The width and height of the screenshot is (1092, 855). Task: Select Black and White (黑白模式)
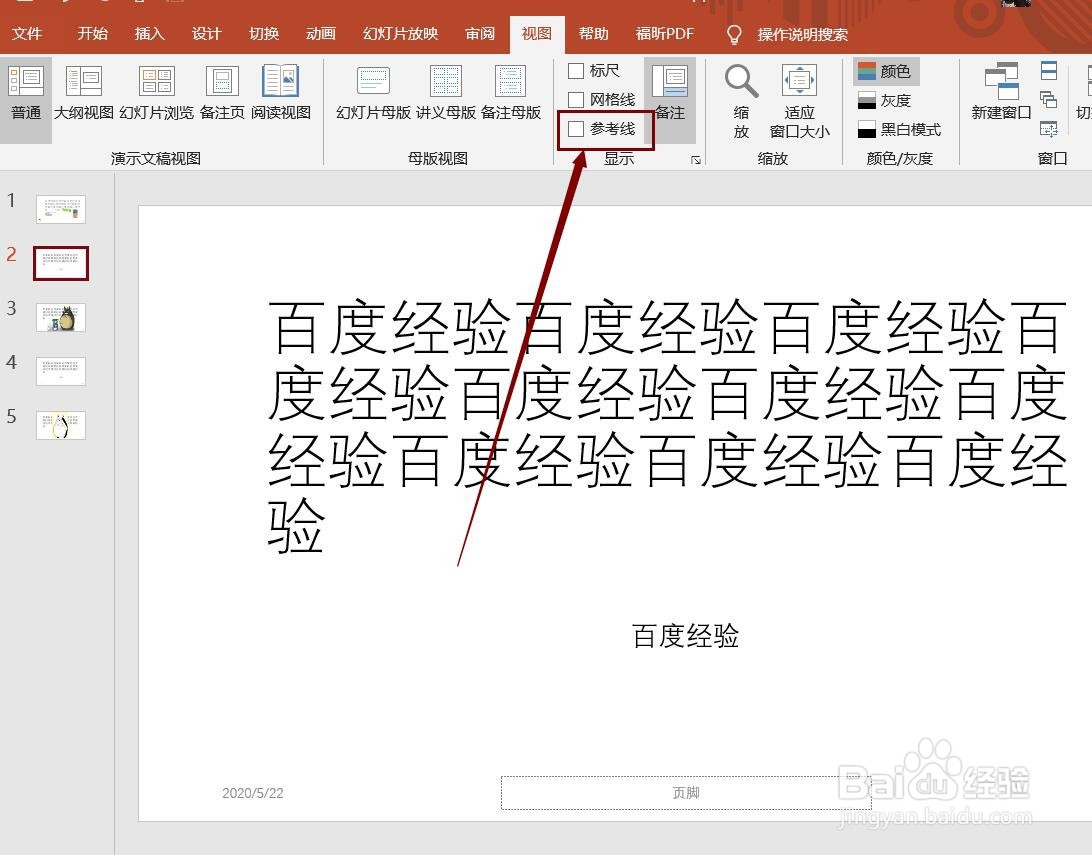pyautogui.click(x=899, y=130)
